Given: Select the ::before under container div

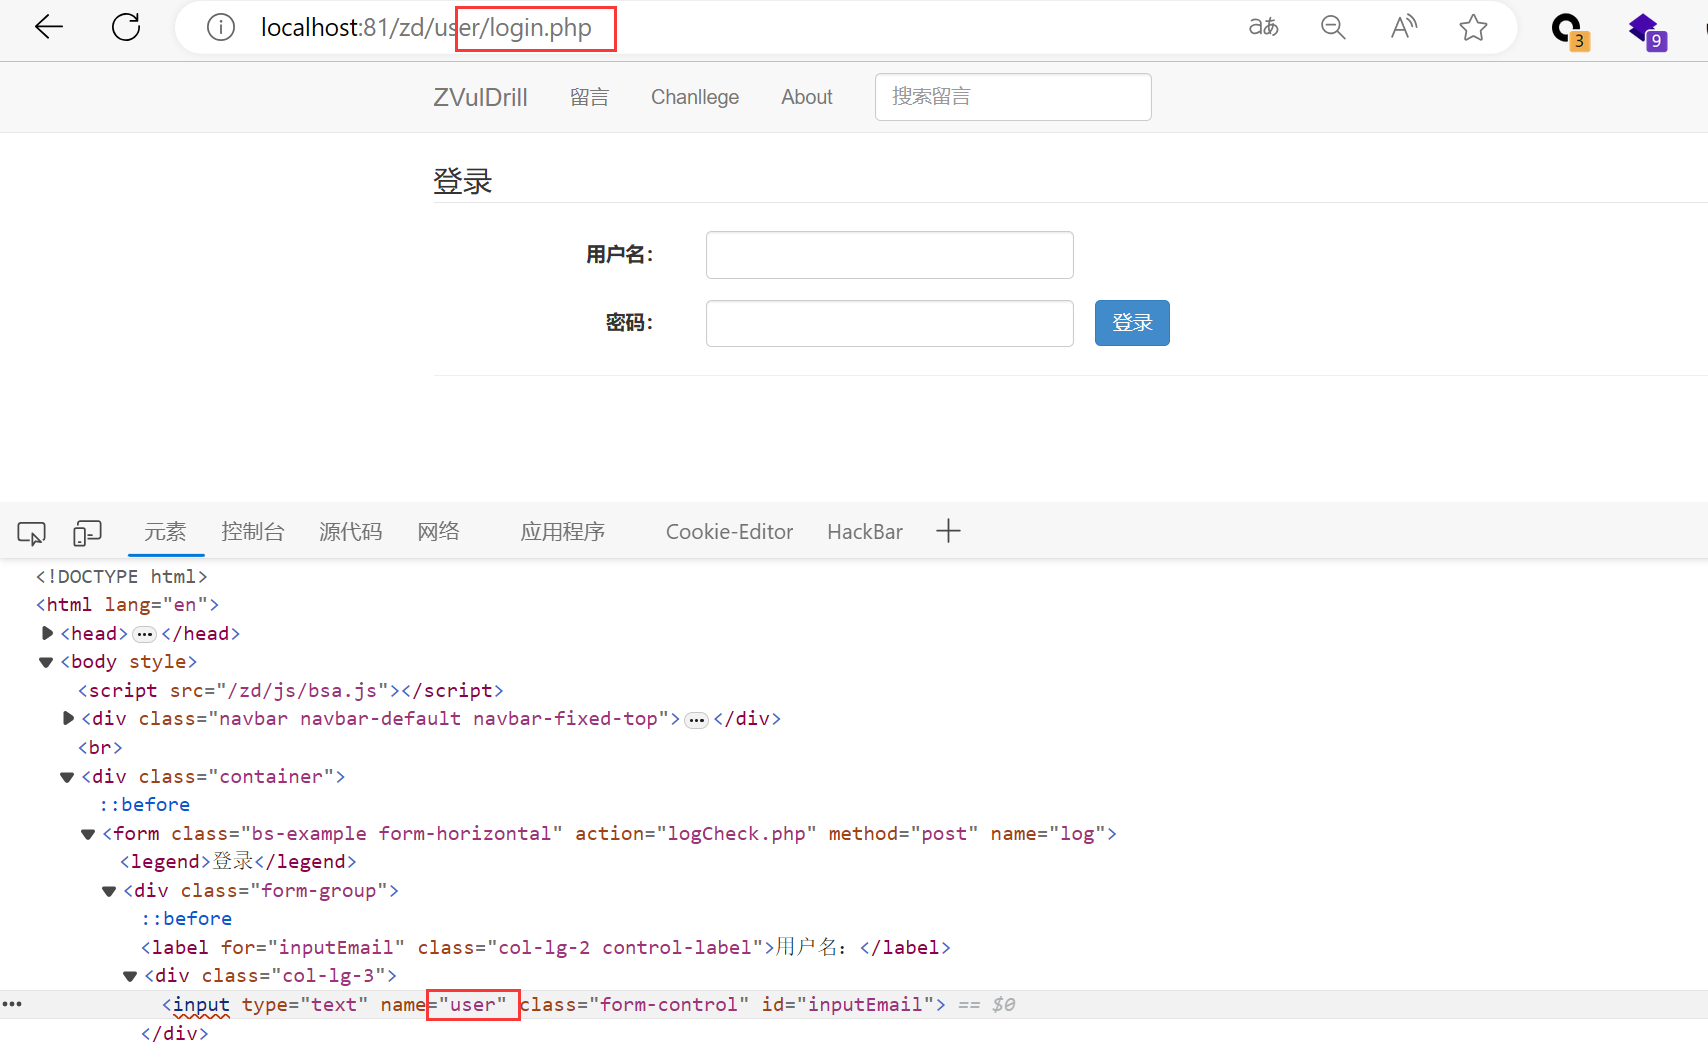Looking at the screenshot, I should click(x=145, y=805).
